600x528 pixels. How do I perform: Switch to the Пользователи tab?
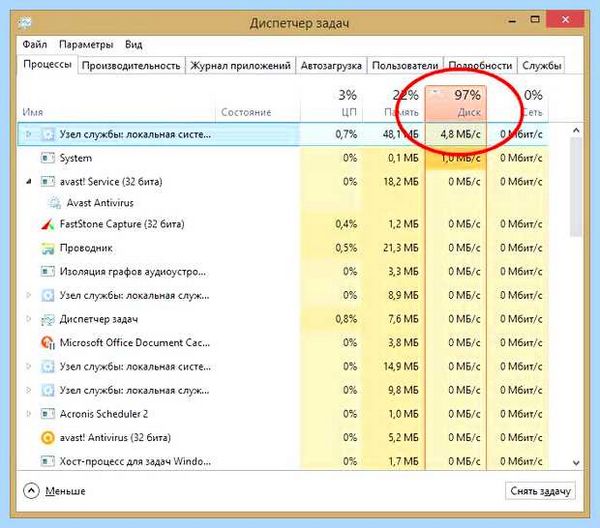(x=405, y=66)
